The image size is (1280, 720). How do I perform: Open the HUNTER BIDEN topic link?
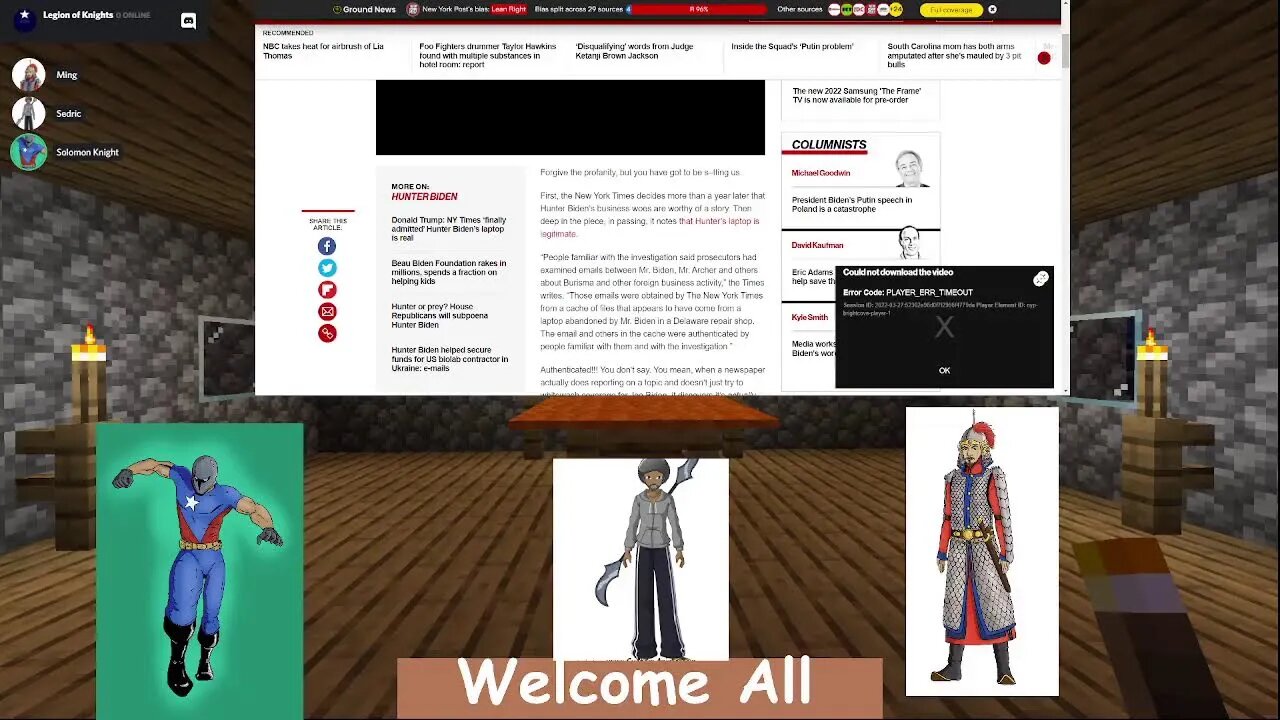(424, 197)
